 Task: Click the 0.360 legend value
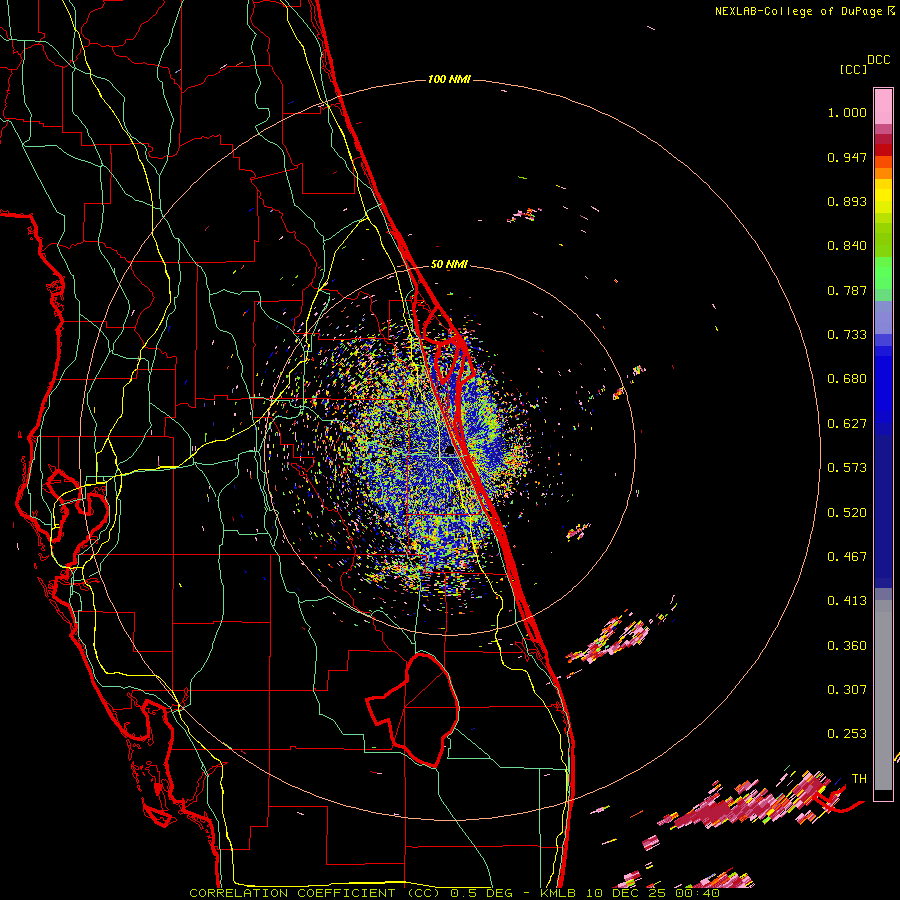click(x=847, y=646)
